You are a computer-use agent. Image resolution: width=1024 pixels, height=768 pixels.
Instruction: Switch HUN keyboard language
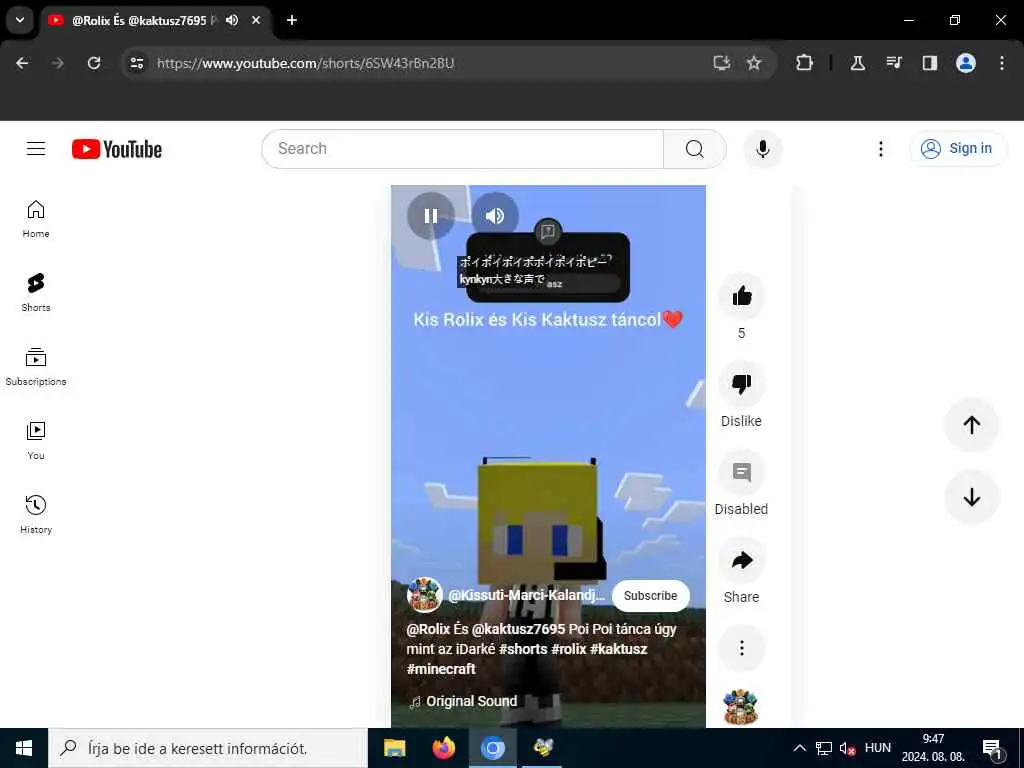pyautogui.click(x=878, y=748)
